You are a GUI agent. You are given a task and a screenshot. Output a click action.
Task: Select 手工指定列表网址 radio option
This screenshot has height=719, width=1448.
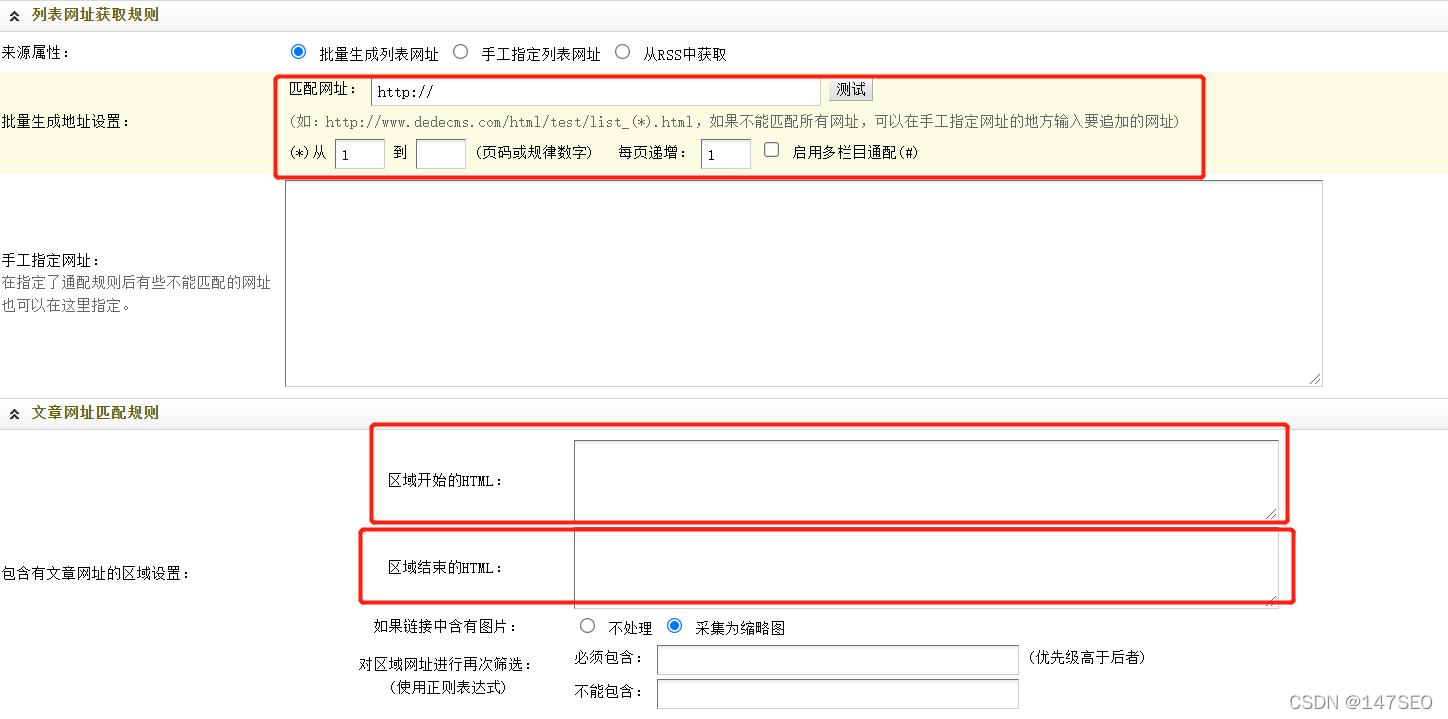pos(460,52)
